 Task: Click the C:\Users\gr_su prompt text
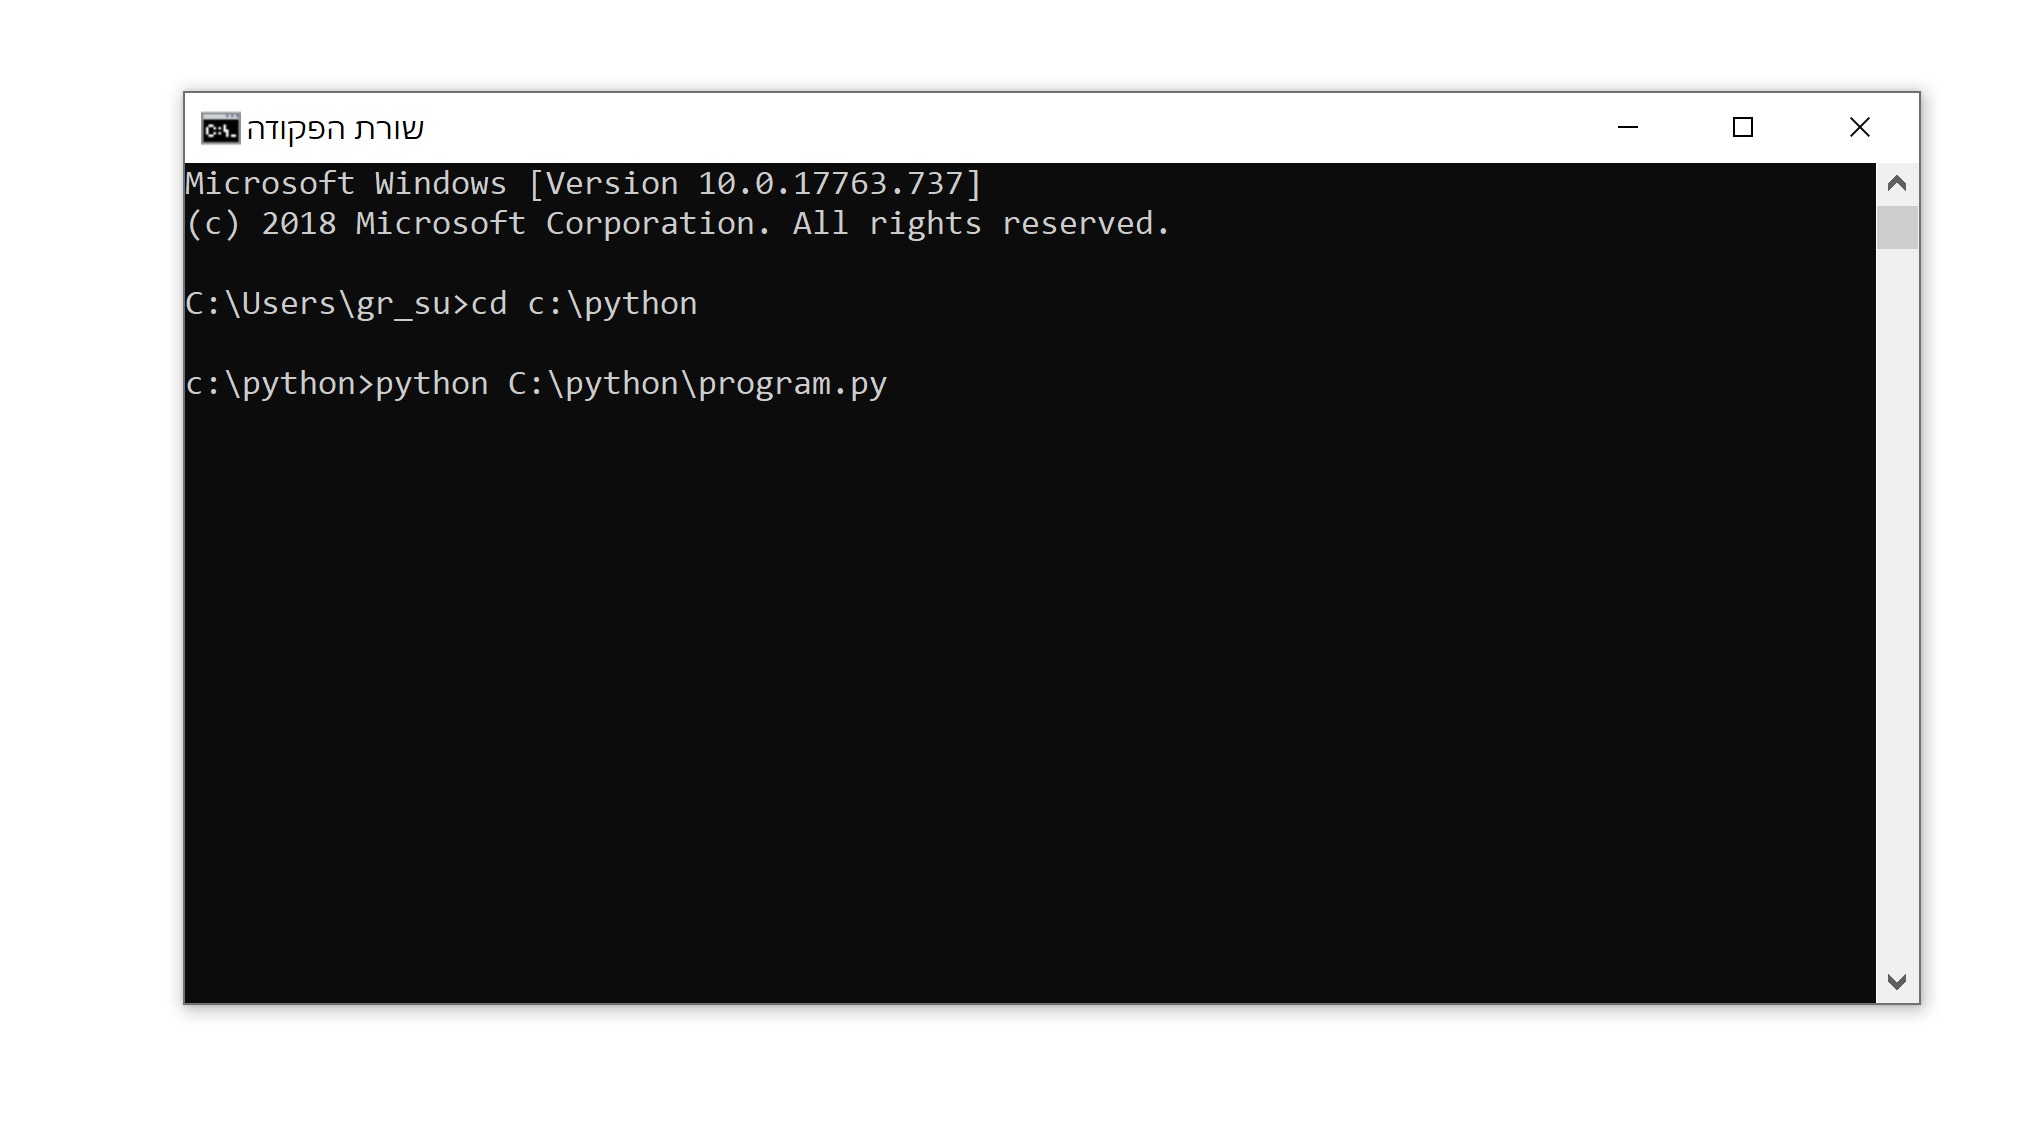tap(318, 304)
